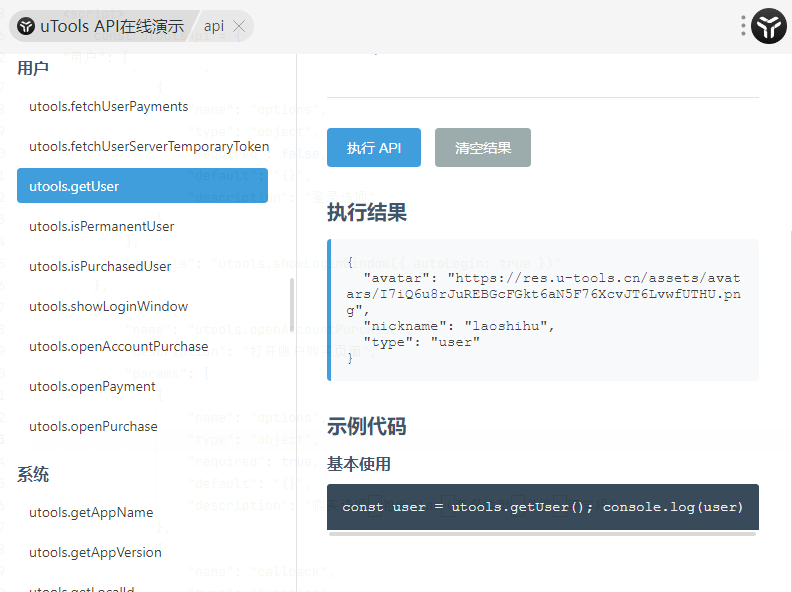The width and height of the screenshot is (792, 592).
Task: Go to utools.openPayment entry
Action: pos(92,387)
